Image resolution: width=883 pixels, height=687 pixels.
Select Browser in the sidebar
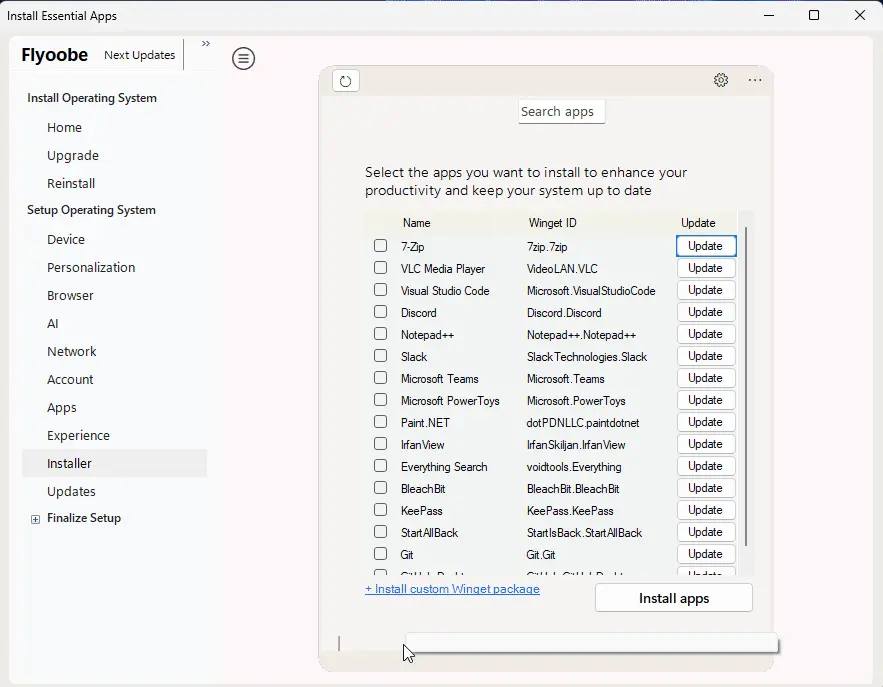tap(70, 296)
